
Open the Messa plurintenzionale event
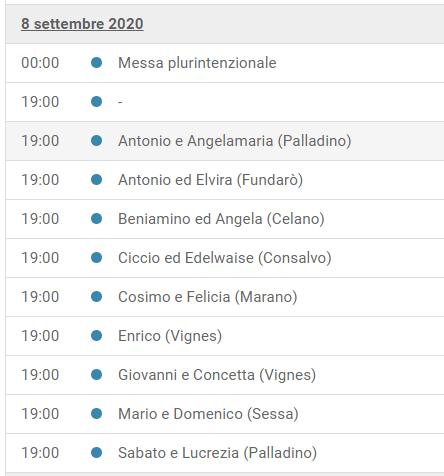click(197, 63)
